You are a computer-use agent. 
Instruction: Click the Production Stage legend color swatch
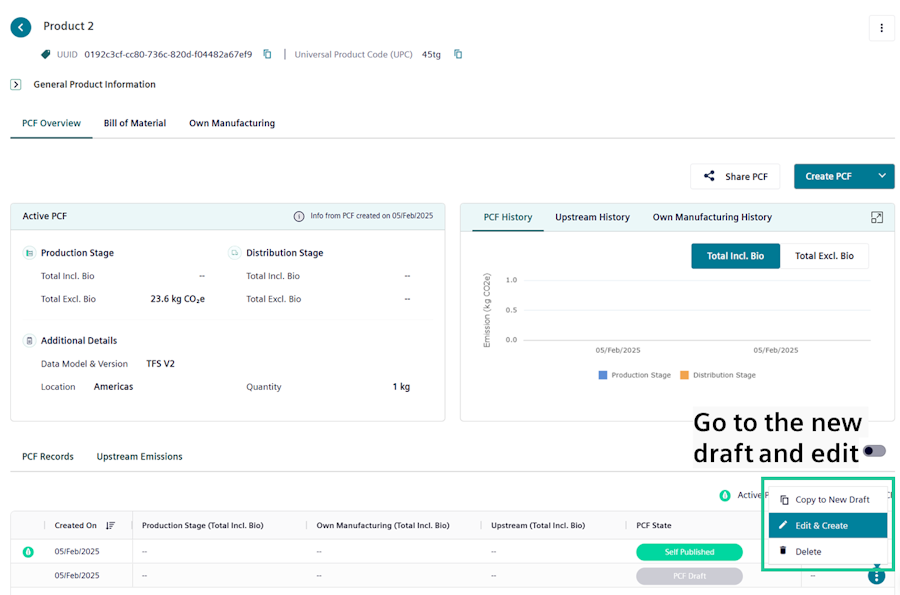pyautogui.click(x=603, y=375)
